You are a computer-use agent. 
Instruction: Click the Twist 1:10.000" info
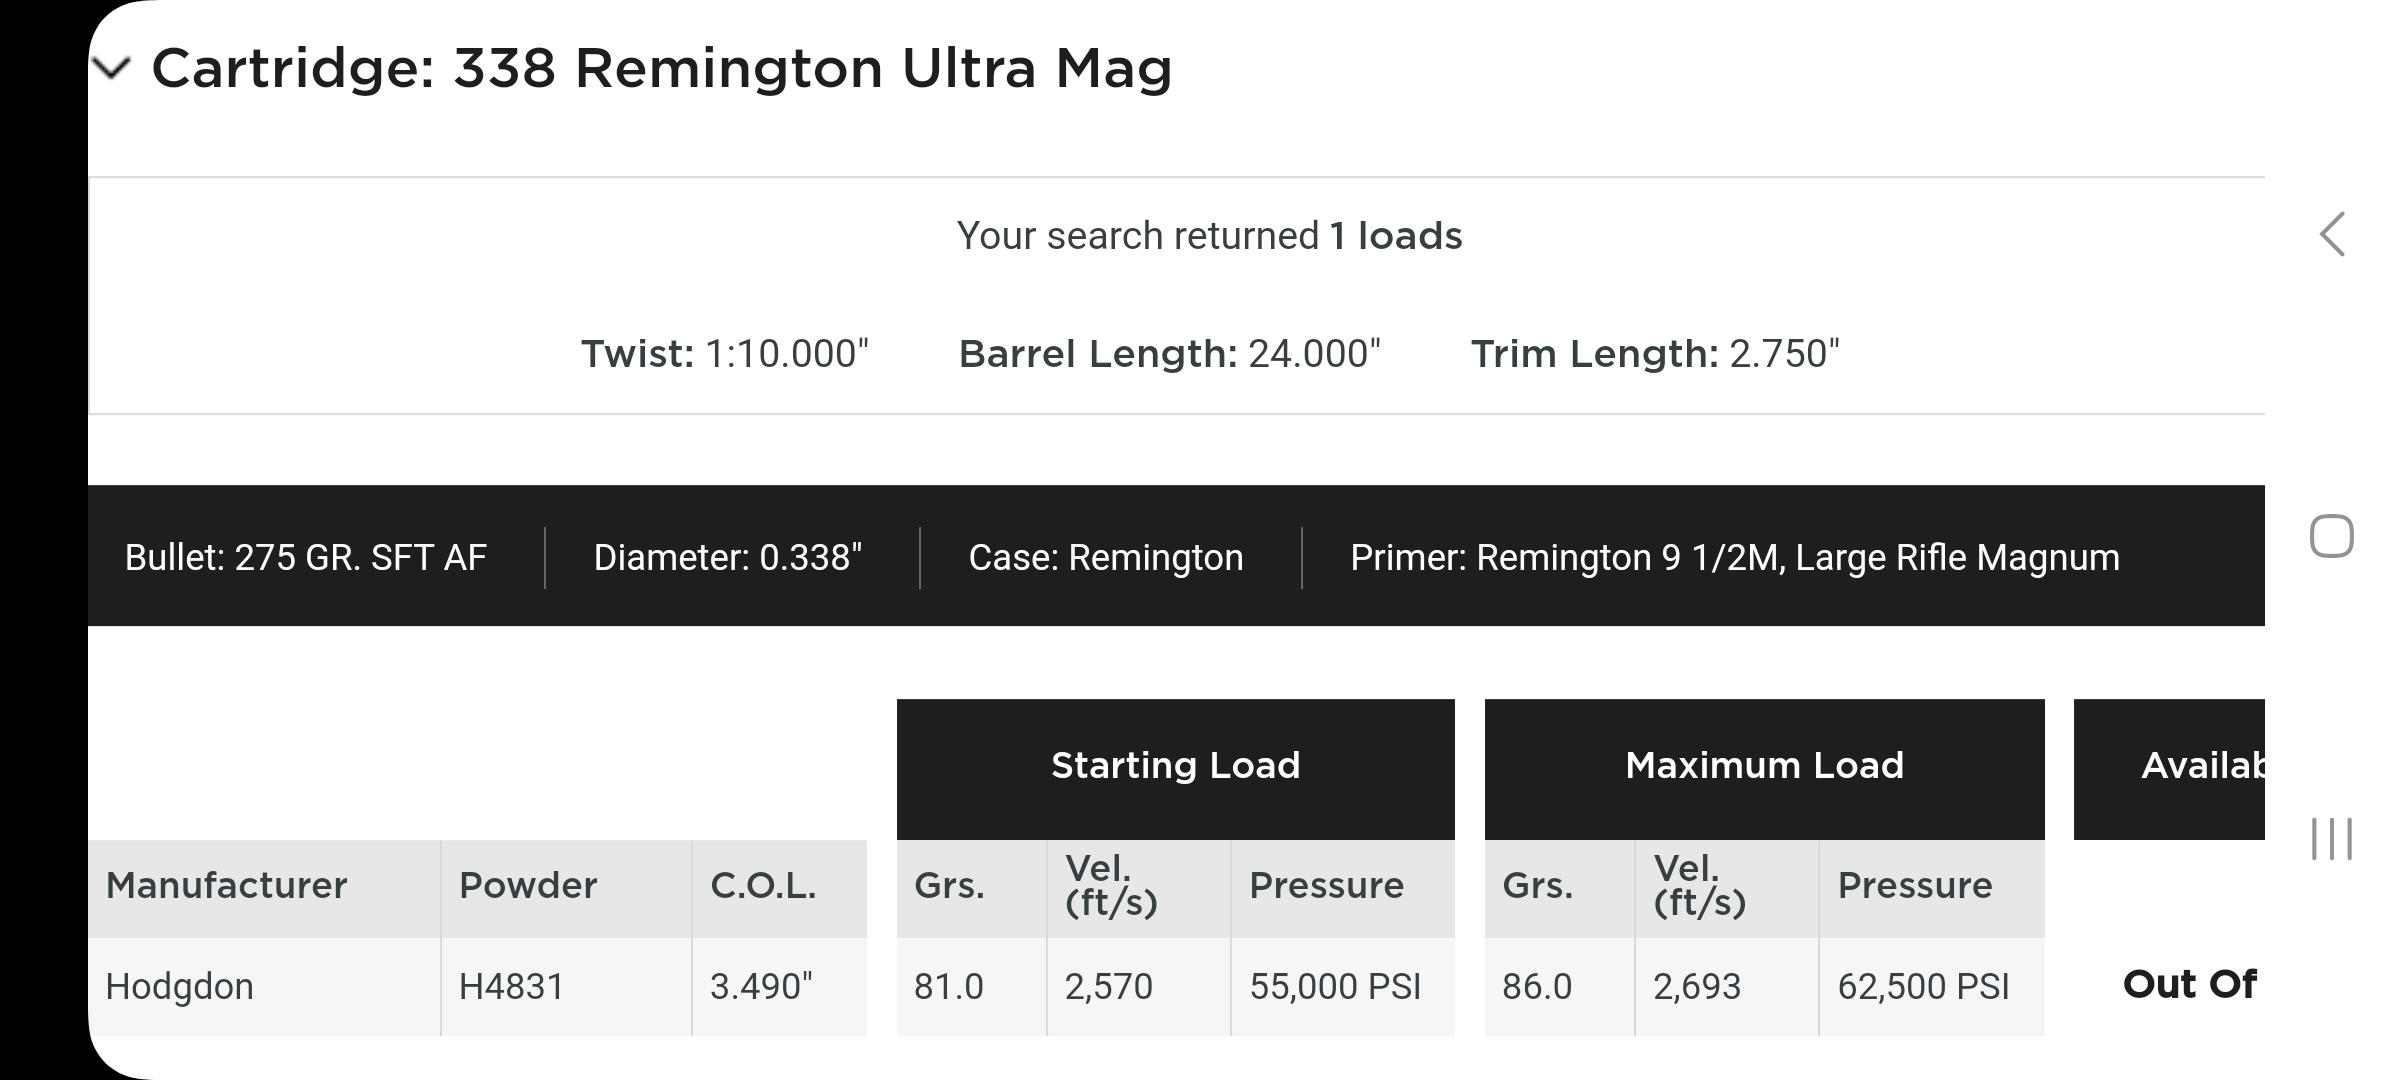coord(725,354)
